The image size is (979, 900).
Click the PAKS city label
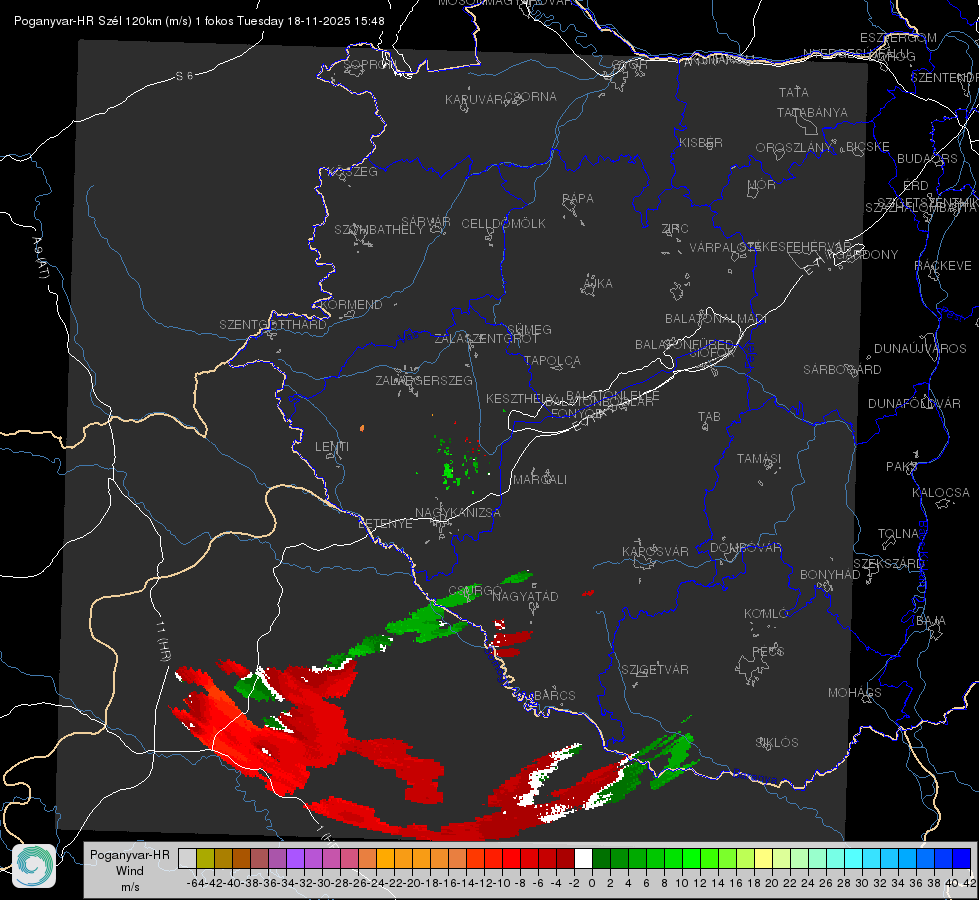(x=901, y=467)
